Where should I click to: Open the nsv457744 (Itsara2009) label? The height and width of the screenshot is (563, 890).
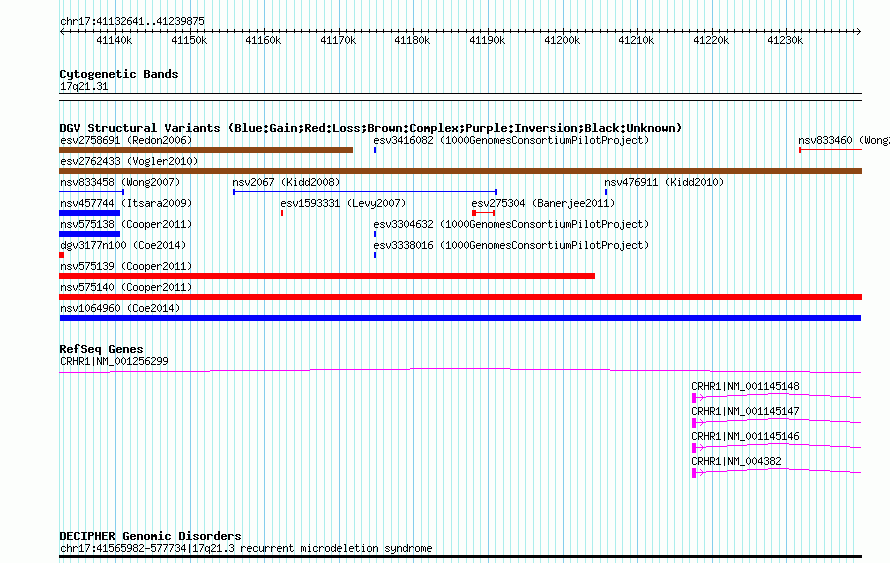126,203
